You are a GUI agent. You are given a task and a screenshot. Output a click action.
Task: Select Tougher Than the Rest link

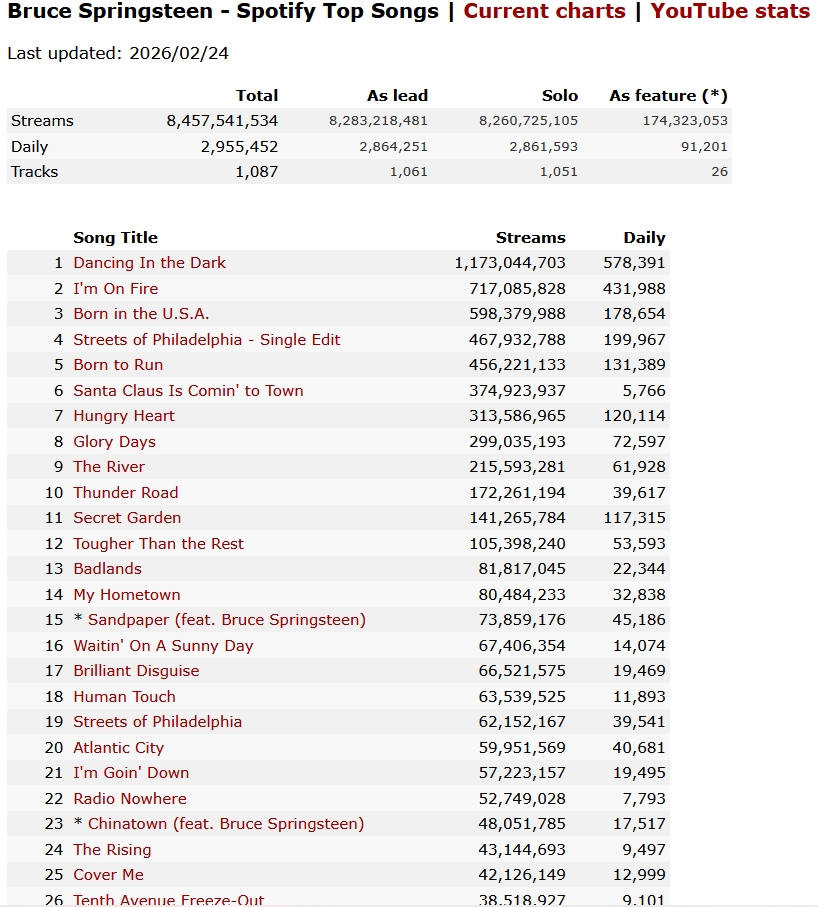(x=158, y=544)
